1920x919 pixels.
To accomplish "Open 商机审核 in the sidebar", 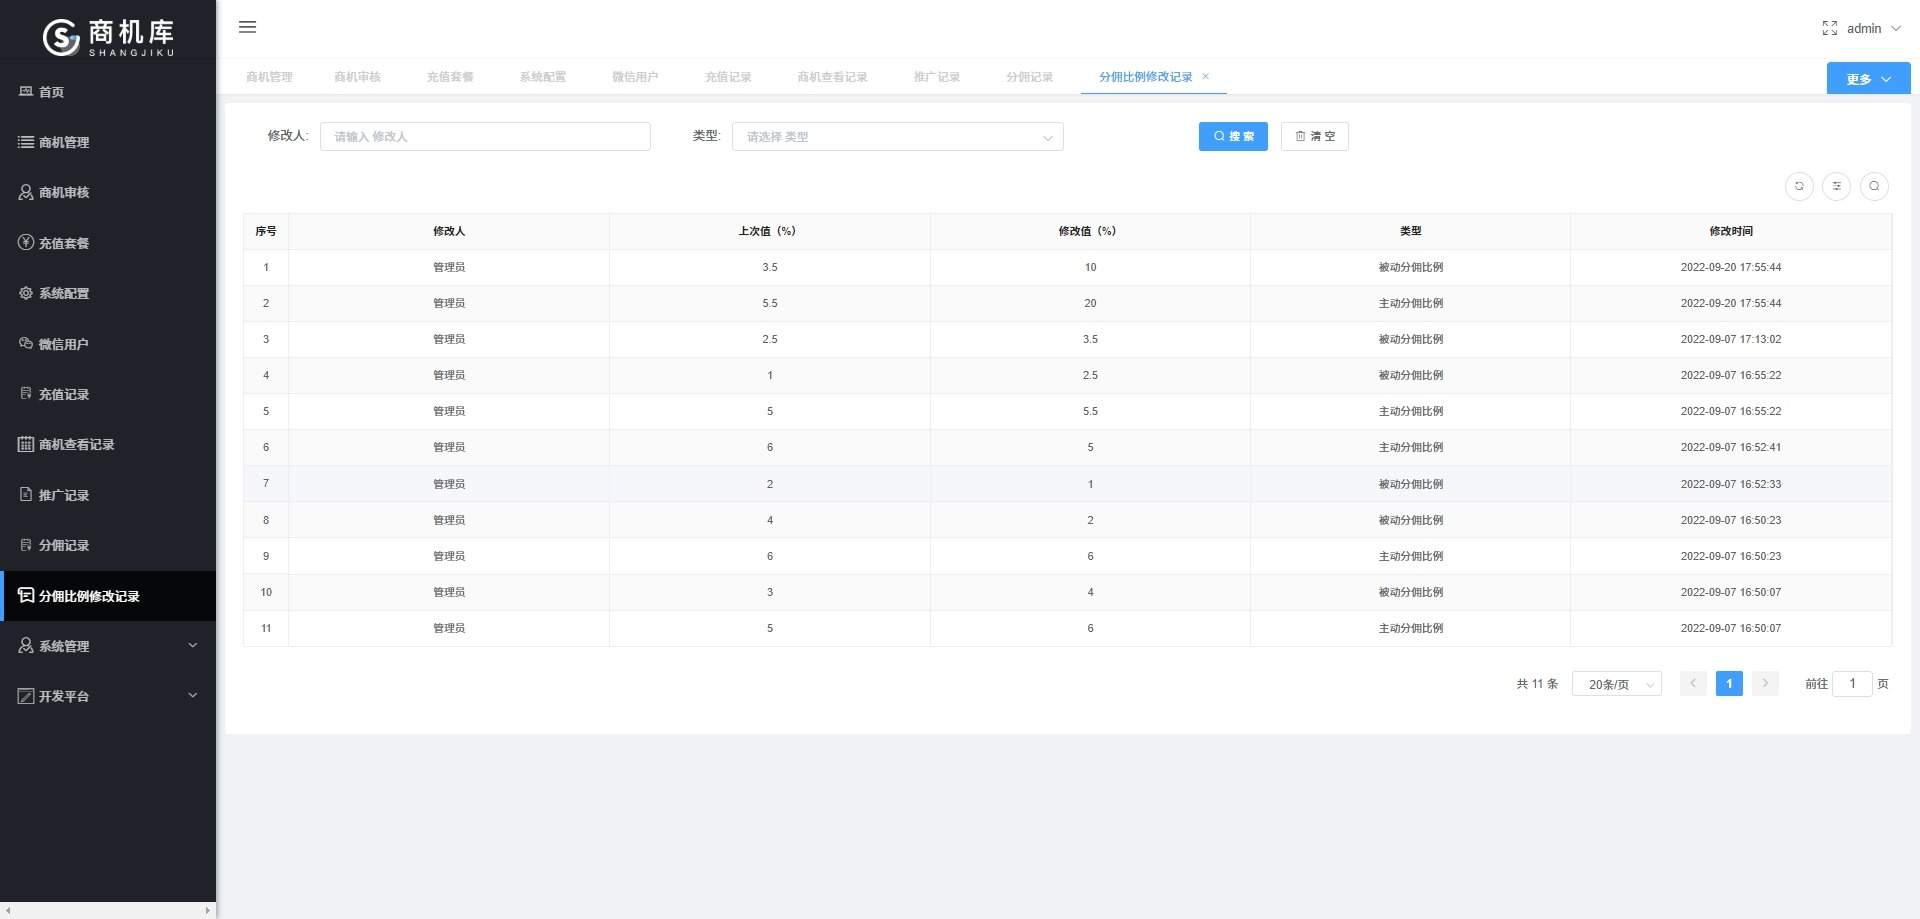I will (x=108, y=192).
